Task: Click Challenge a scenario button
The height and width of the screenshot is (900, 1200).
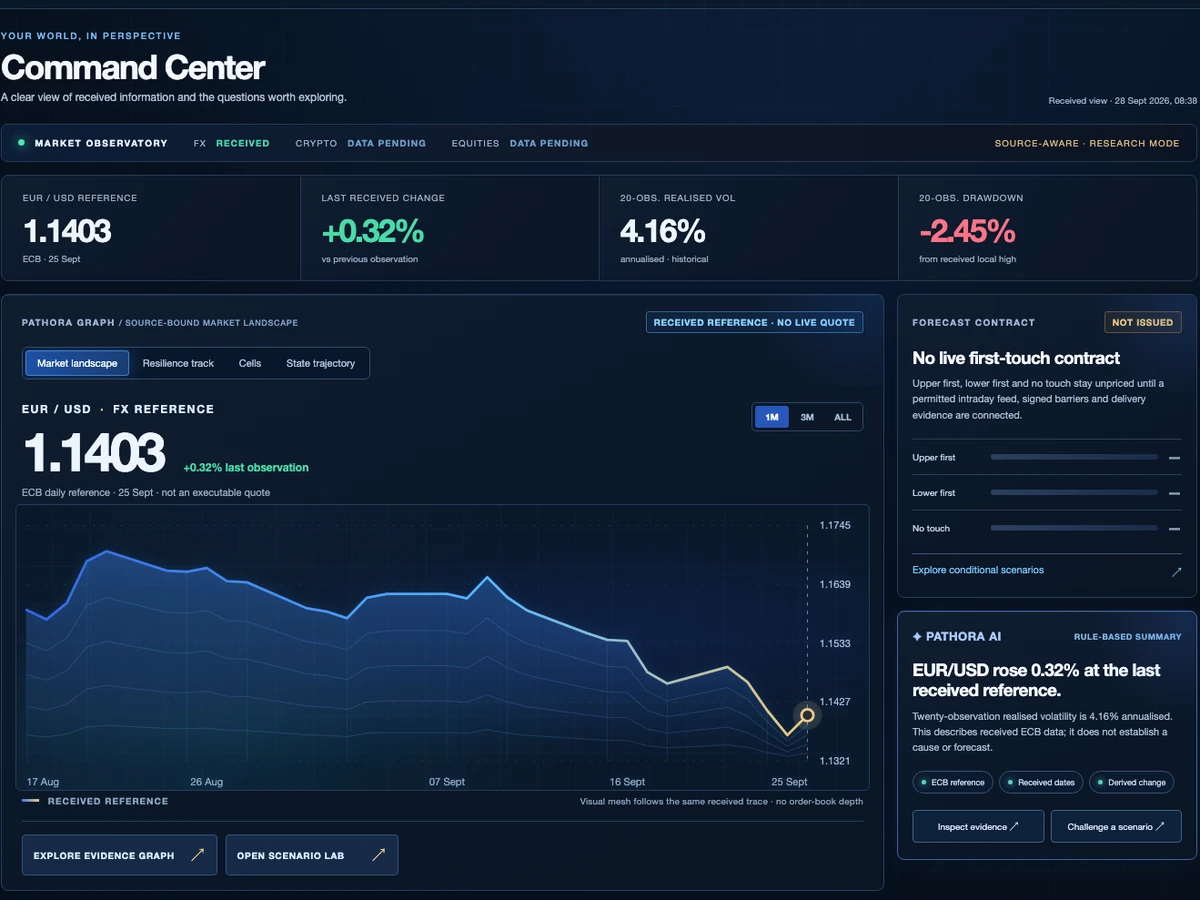Action: pyautogui.click(x=1116, y=827)
